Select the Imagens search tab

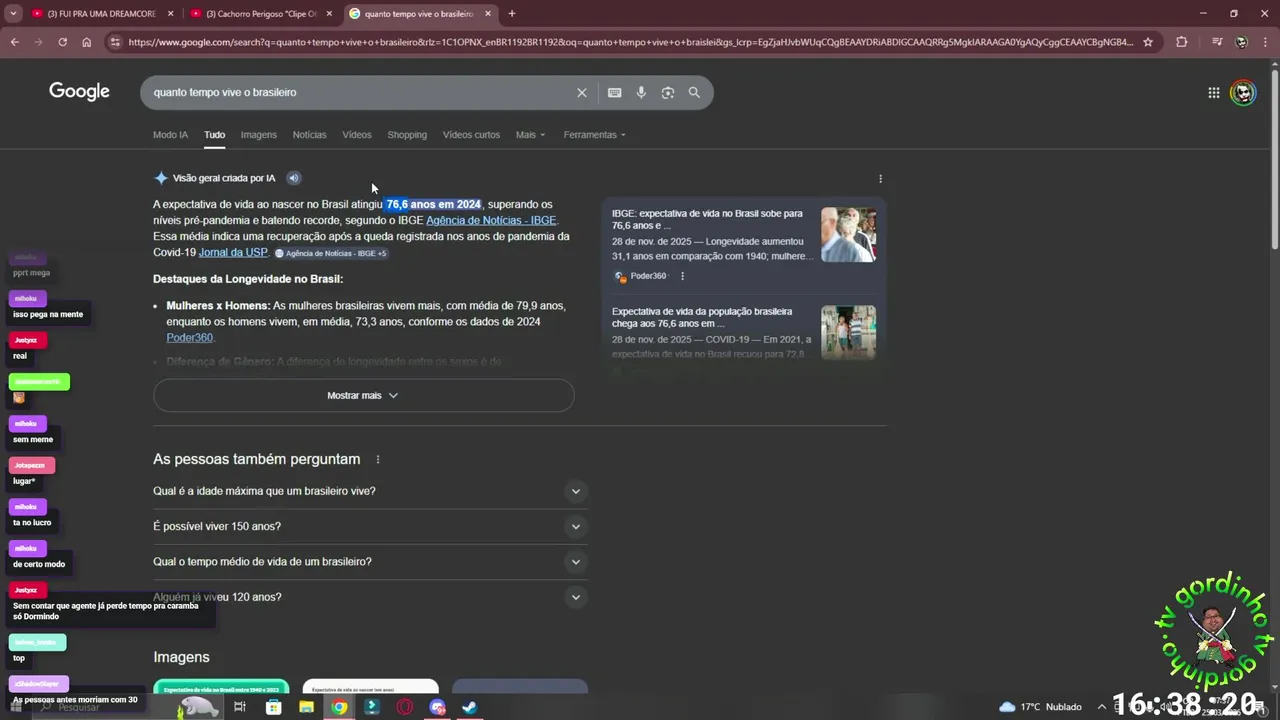pos(258,135)
